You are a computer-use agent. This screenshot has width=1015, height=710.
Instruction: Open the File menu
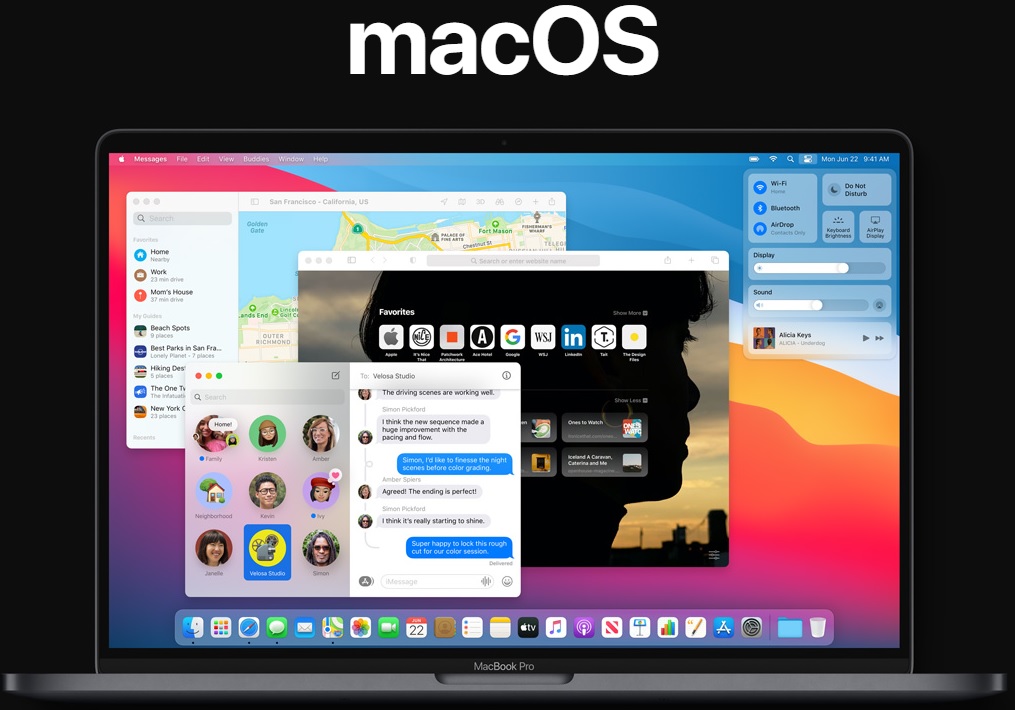pyautogui.click(x=182, y=159)
